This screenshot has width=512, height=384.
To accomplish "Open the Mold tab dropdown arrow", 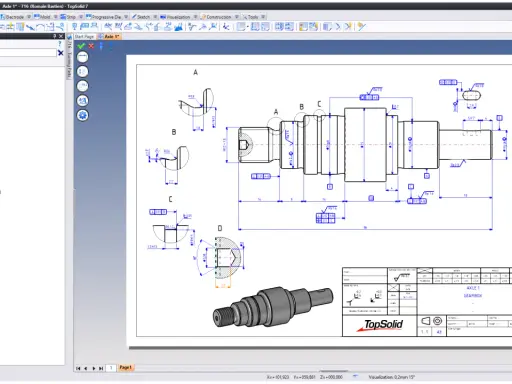I will [55, 16].
